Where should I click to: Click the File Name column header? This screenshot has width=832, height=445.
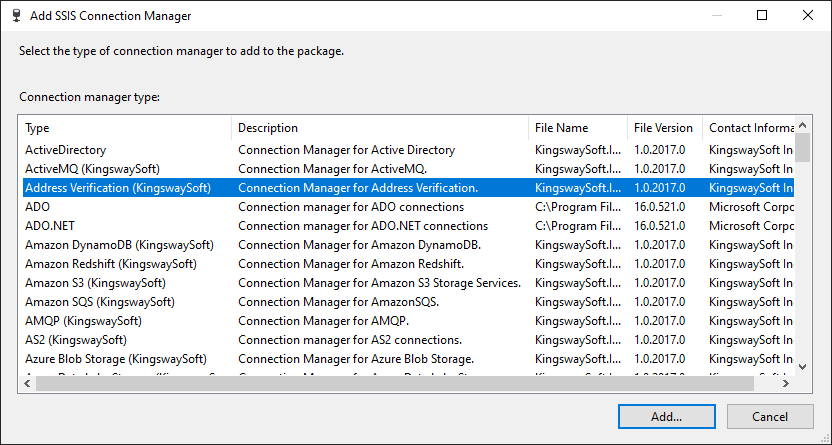(x=578, y=128)
